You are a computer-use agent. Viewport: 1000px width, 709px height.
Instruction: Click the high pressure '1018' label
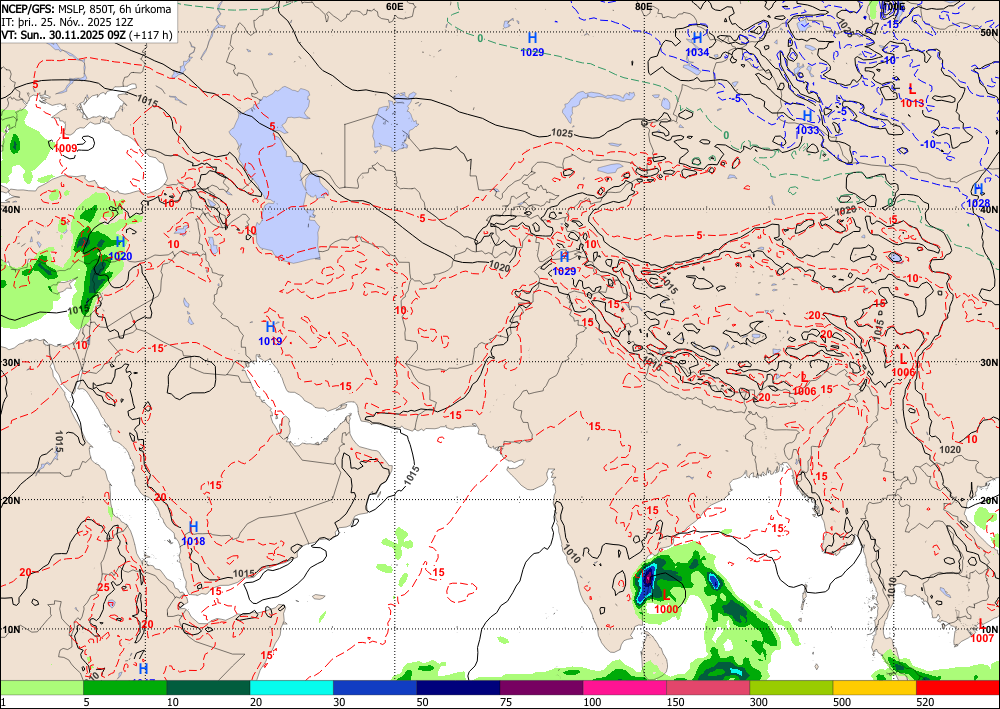193,541
